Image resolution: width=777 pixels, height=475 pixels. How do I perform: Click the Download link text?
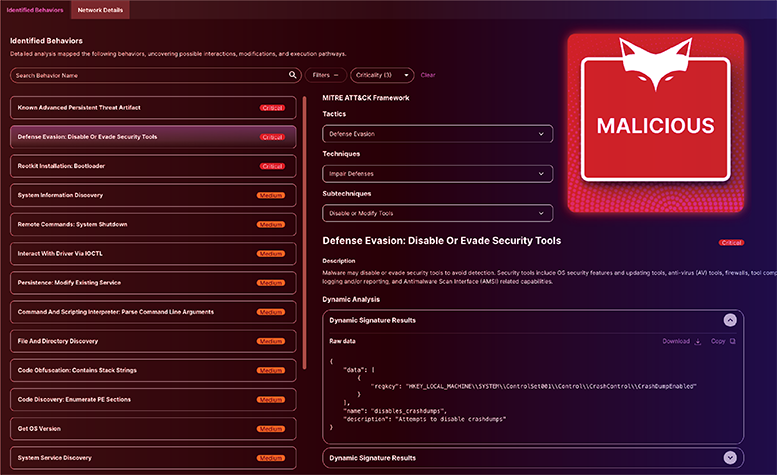pyautogui.click(x=676, y=341)
